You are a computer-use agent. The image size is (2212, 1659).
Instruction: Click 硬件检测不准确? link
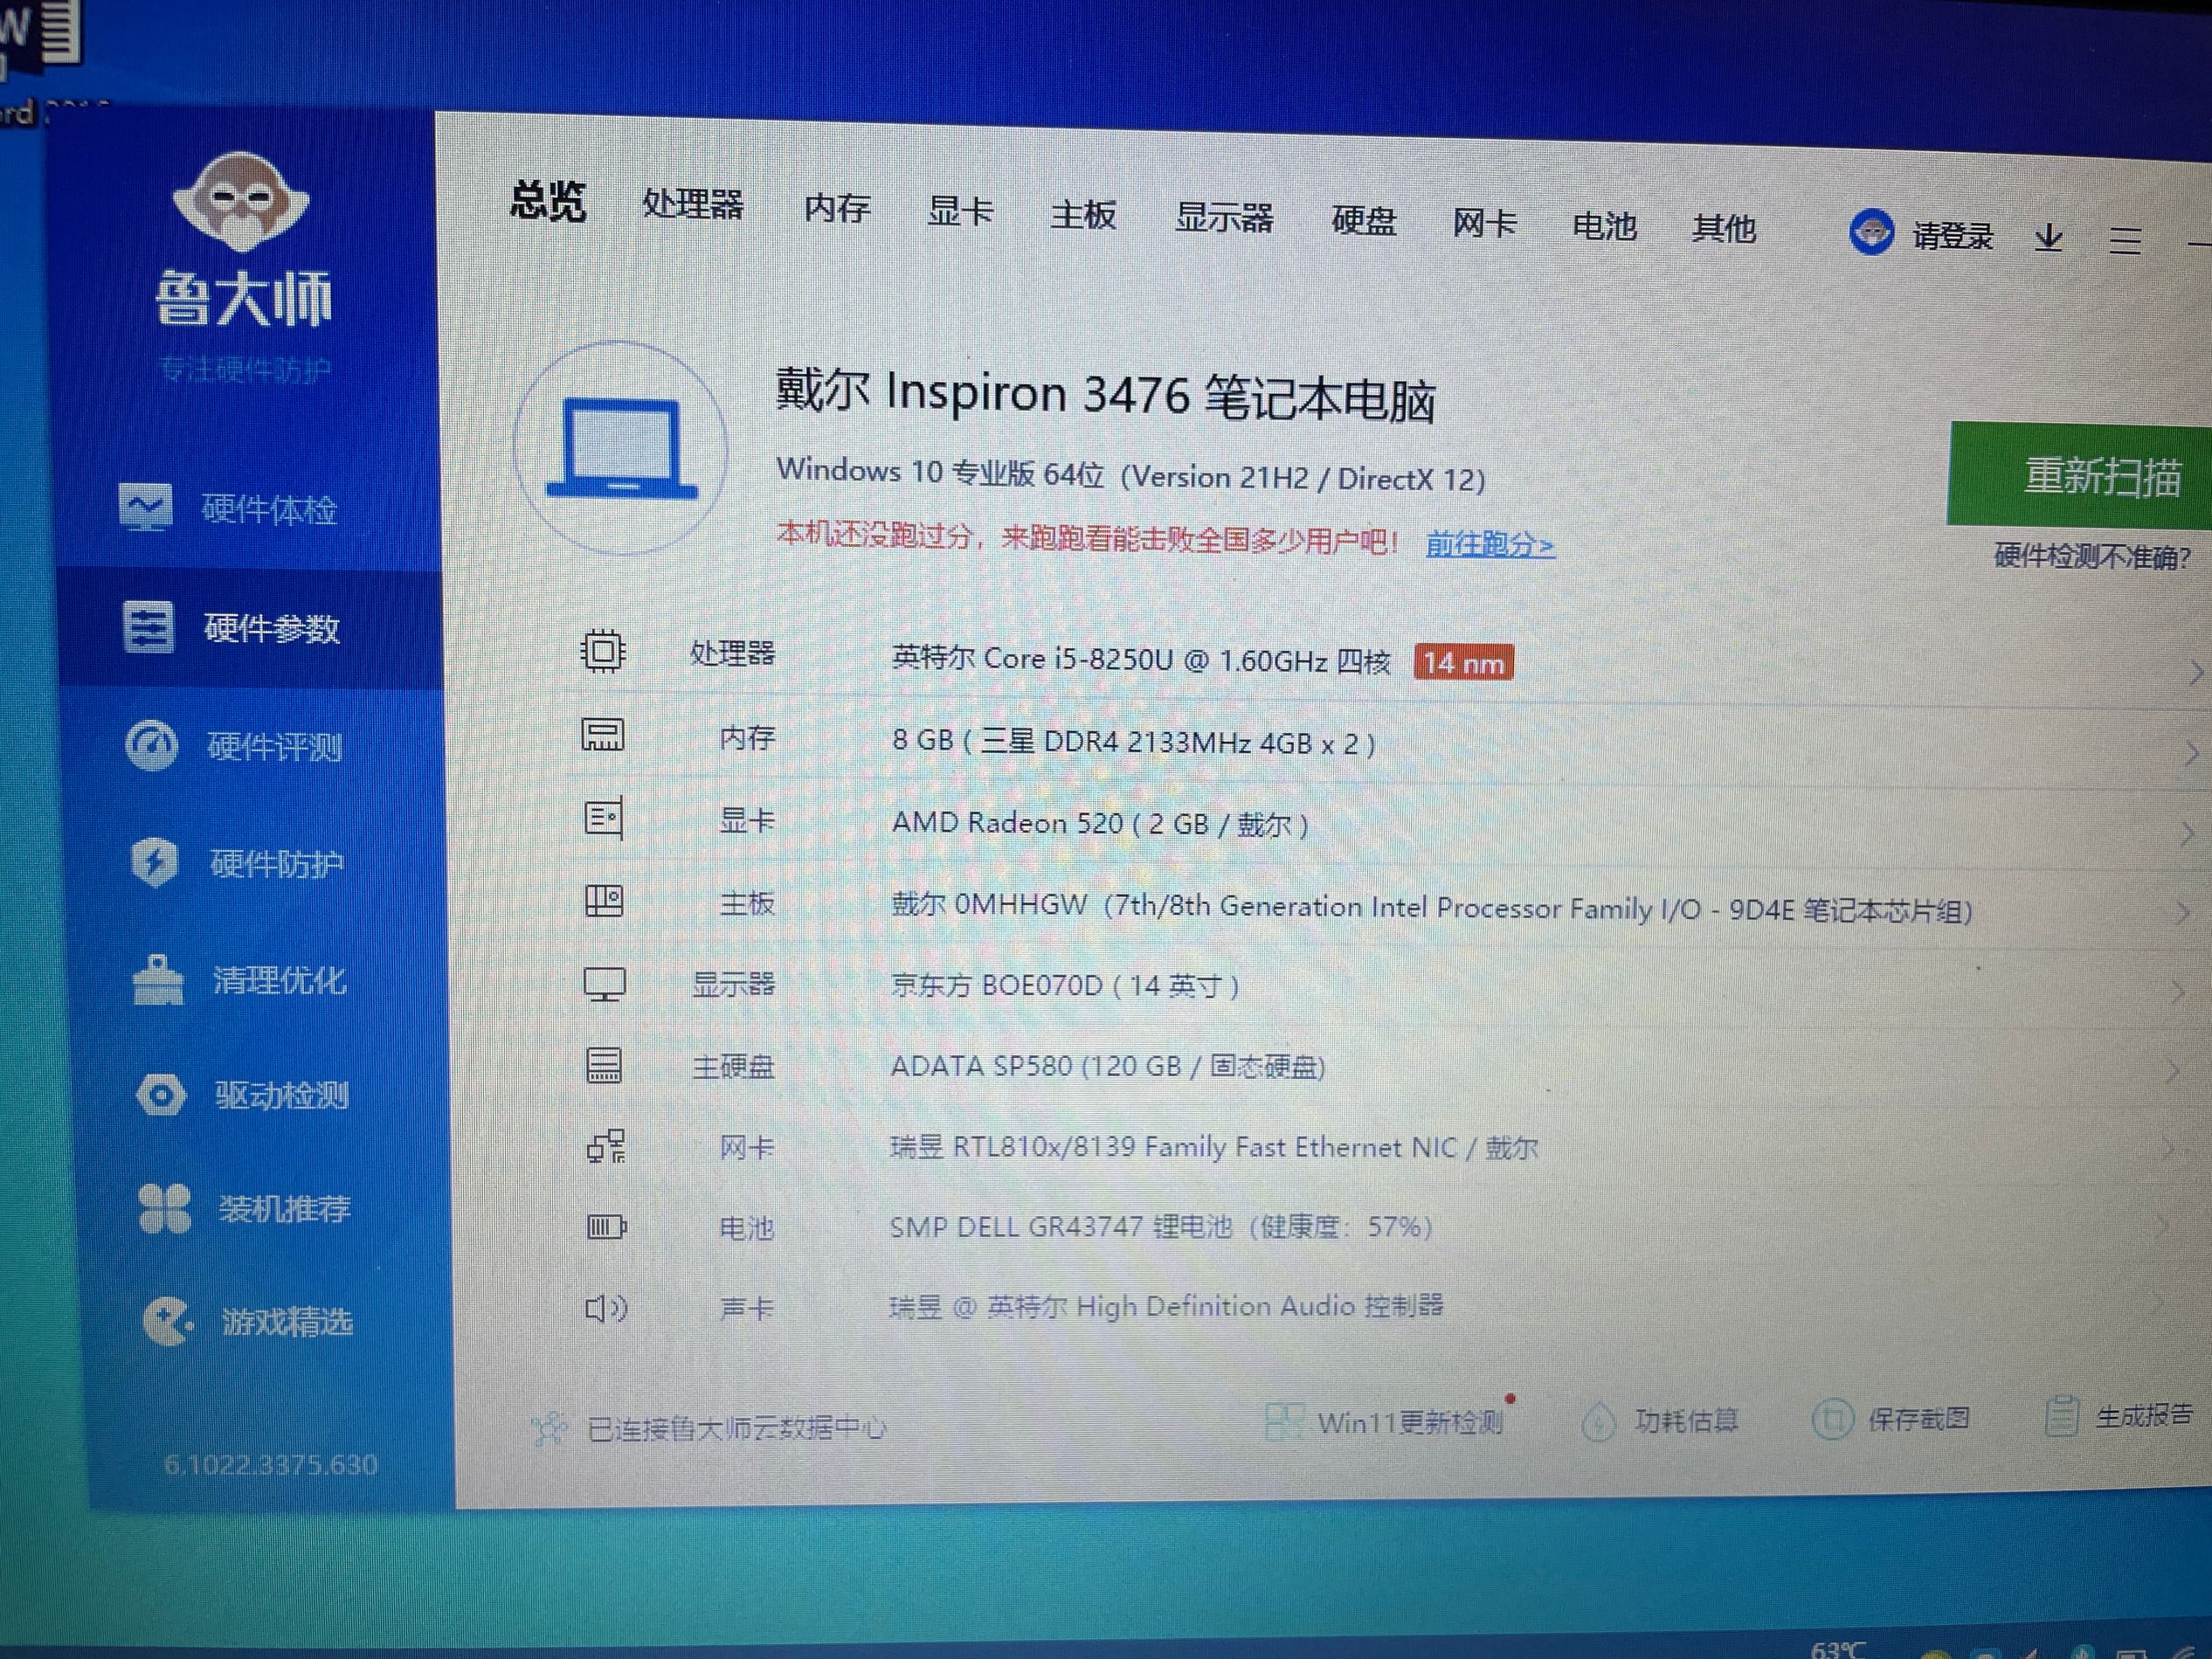(2092, 556)
